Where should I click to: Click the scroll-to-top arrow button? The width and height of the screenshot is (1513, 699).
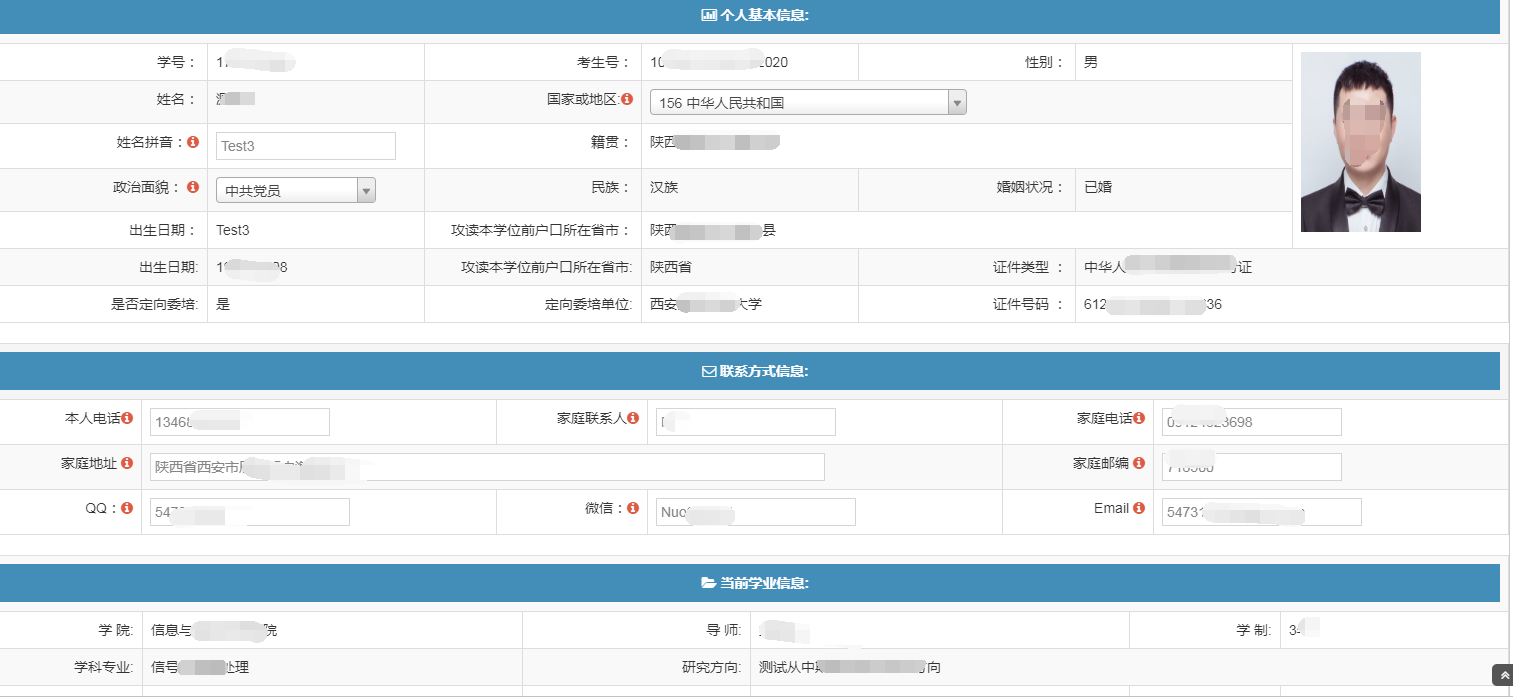[x=1501, y=675]
